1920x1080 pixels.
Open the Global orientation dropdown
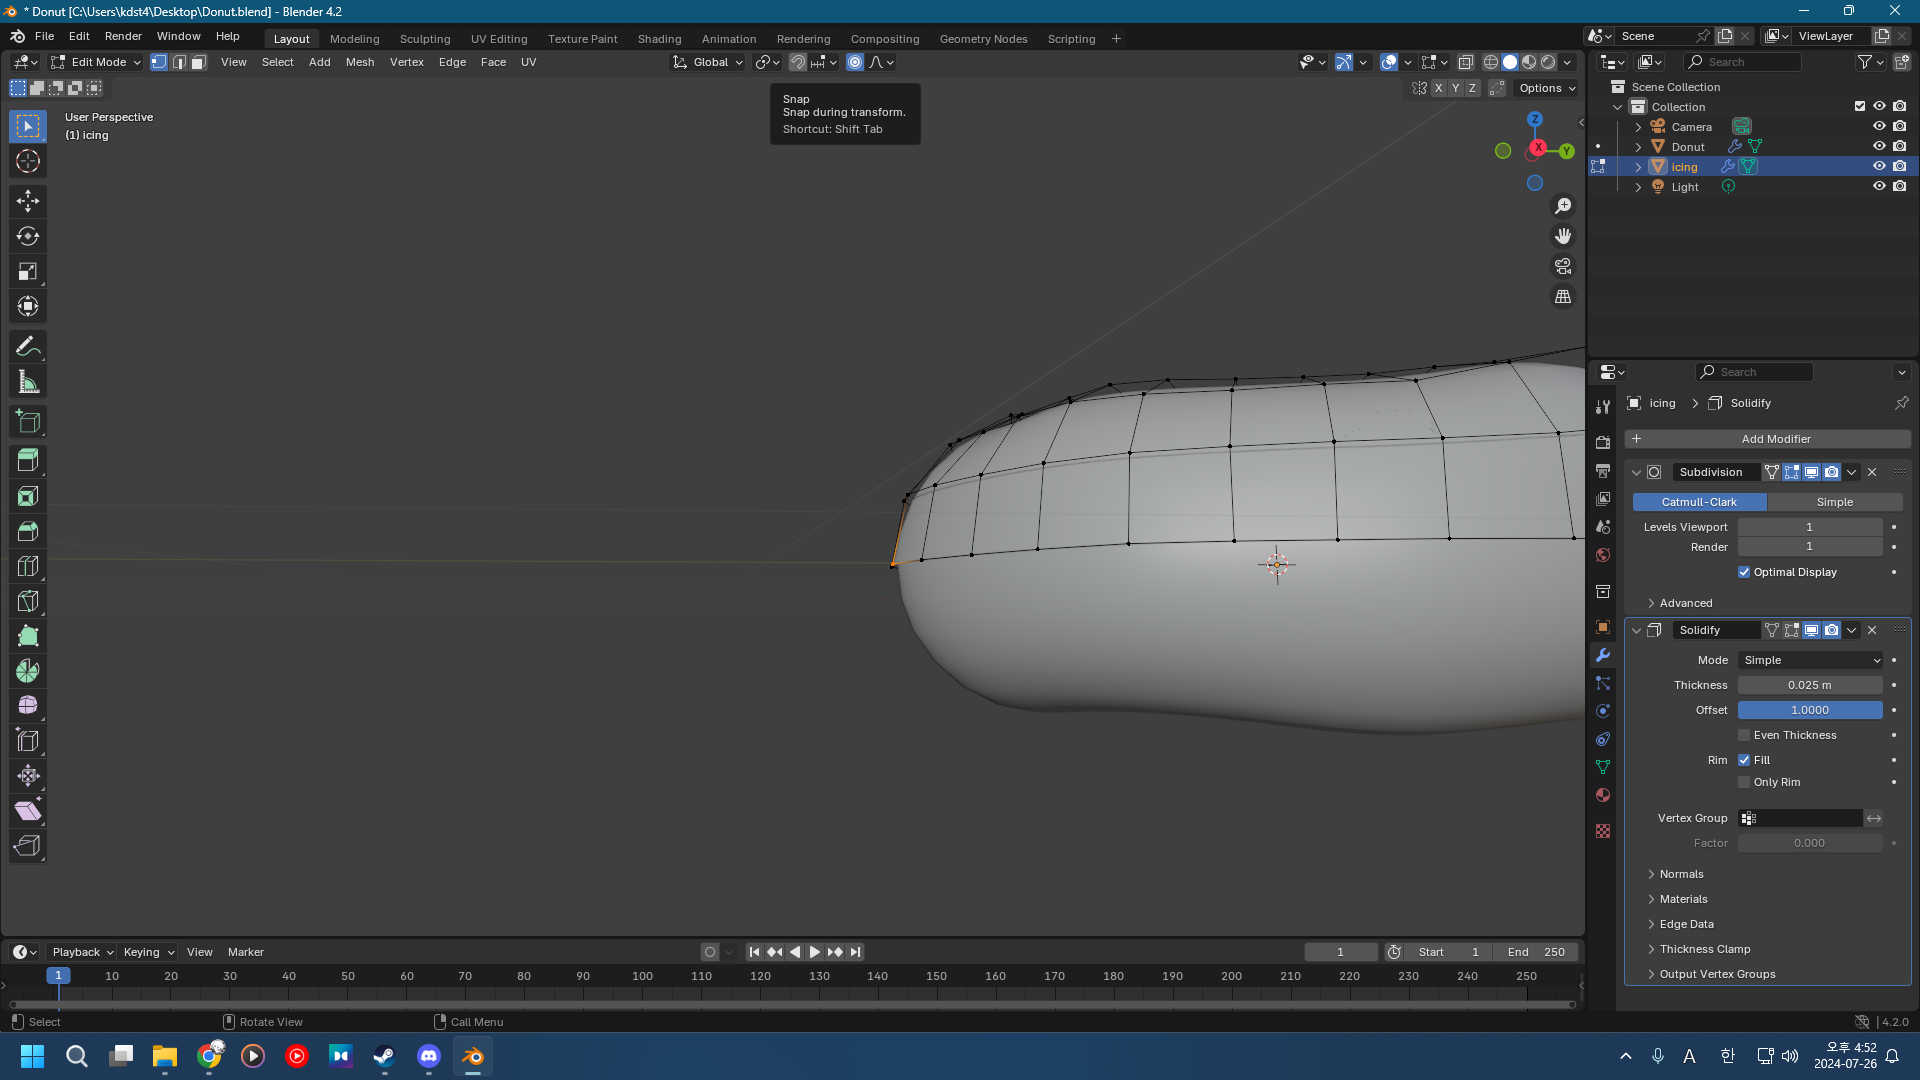tap(708, 62)
